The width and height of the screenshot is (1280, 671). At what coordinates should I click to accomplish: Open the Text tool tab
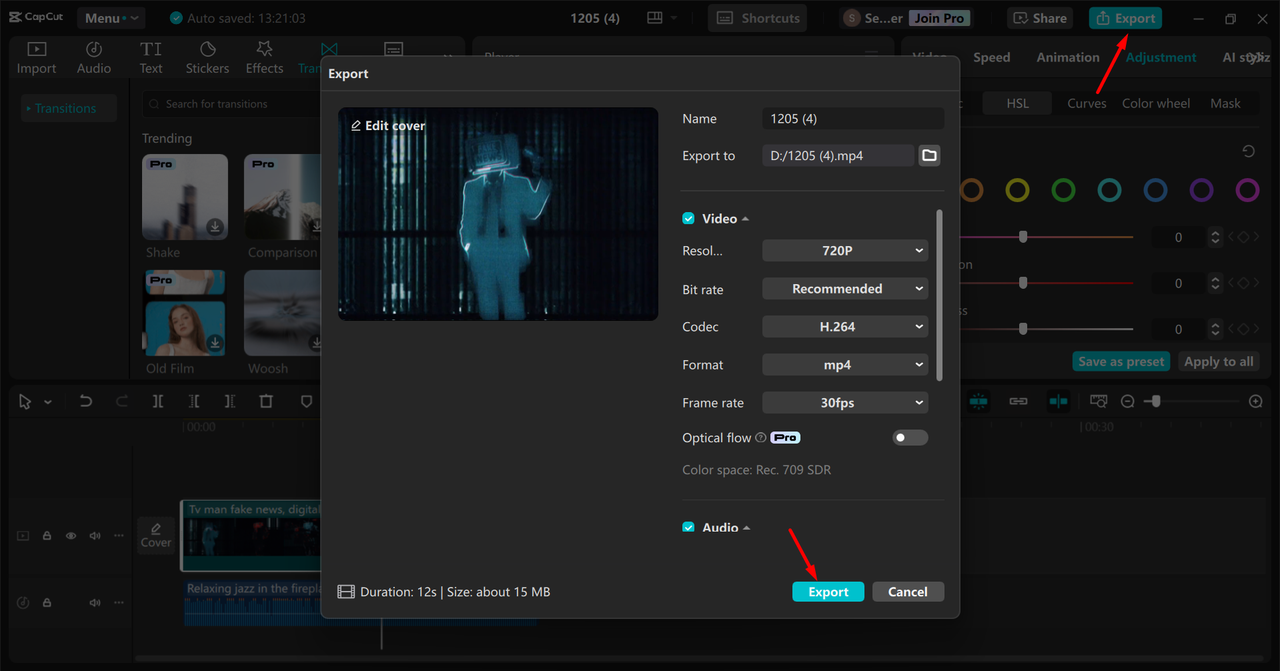[151, 58]
